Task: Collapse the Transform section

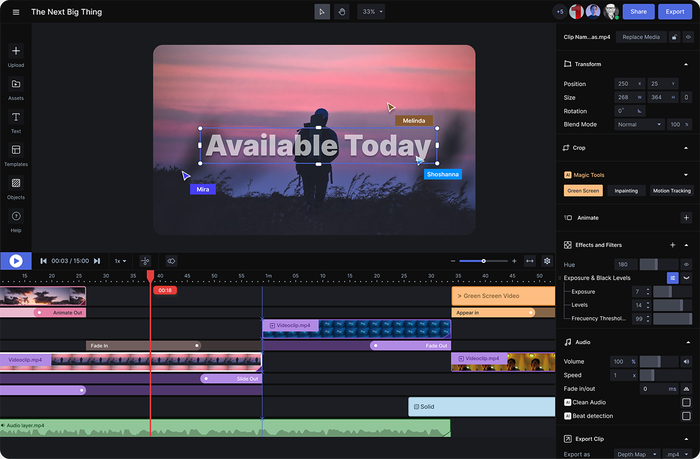Action: point(686,64)
